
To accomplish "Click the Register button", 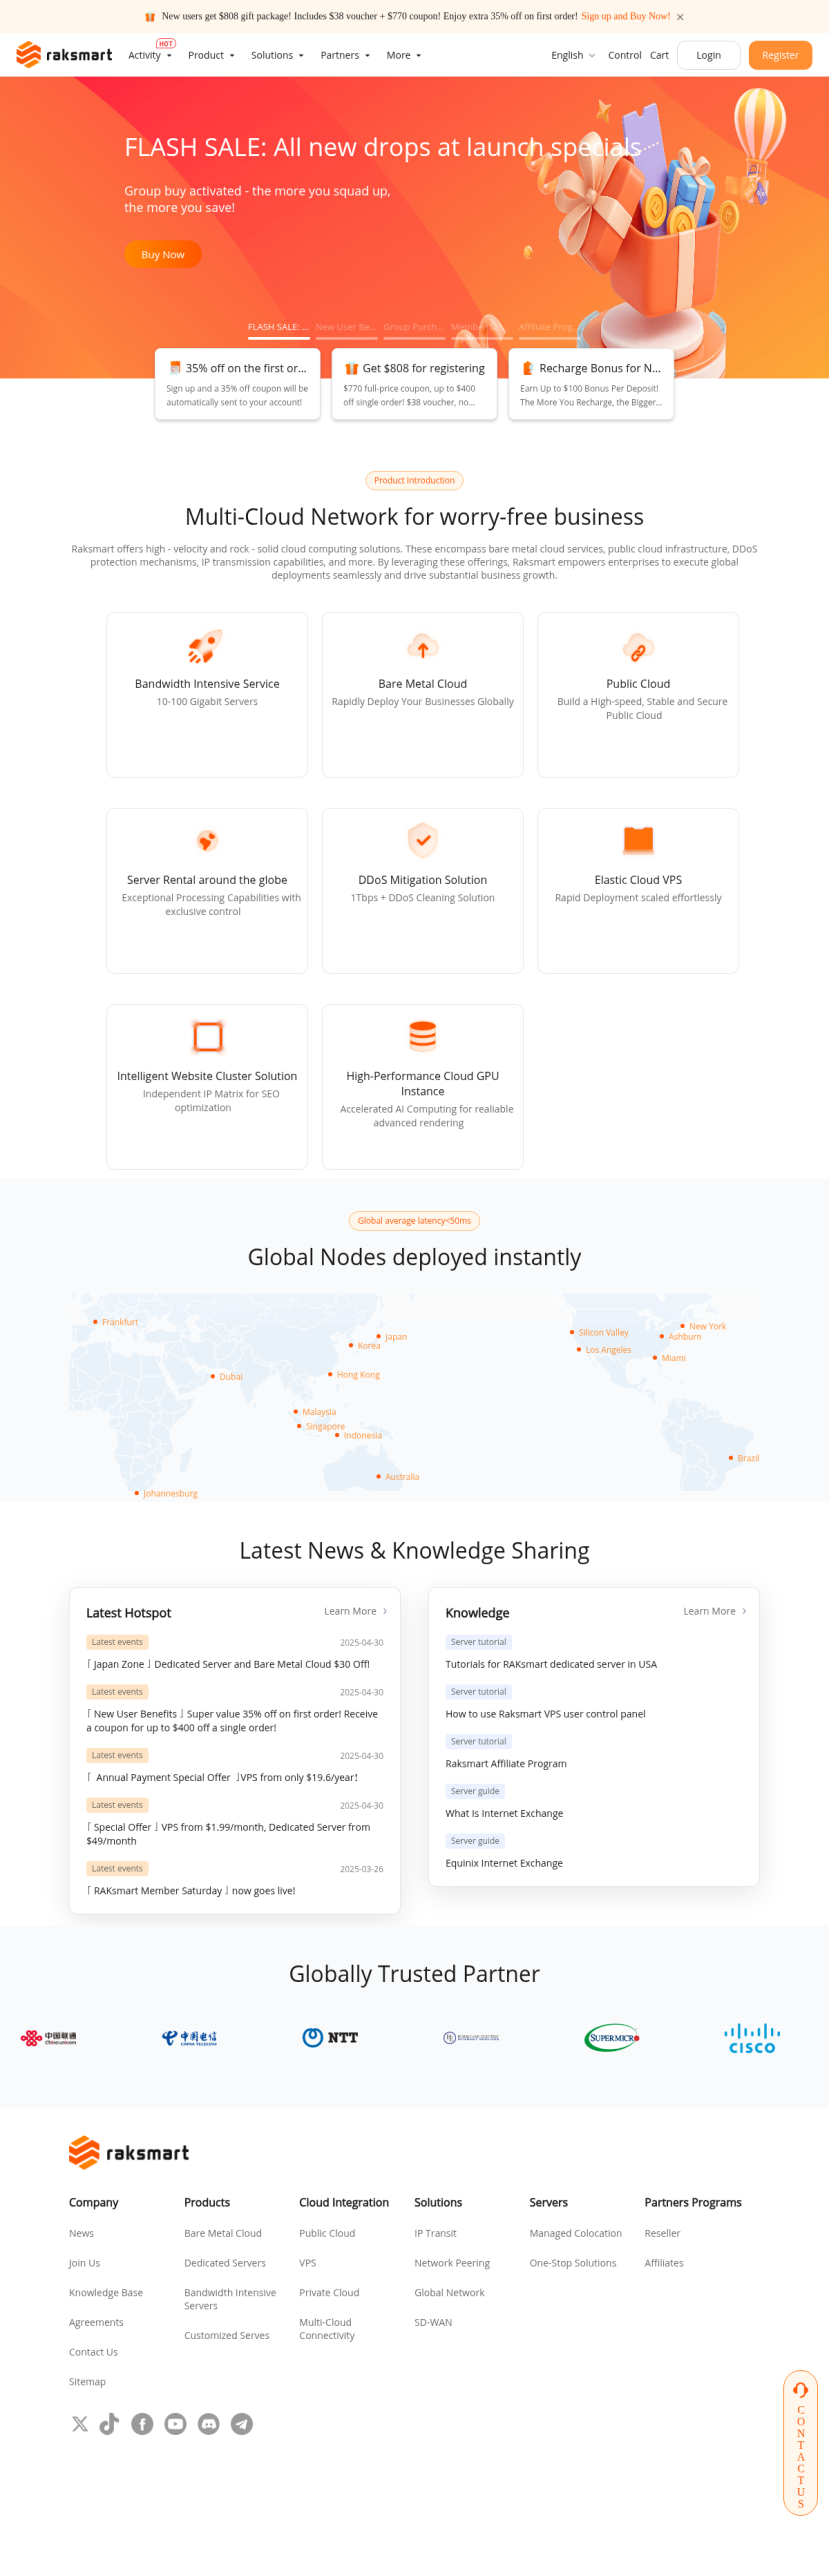I will point(780,55).
